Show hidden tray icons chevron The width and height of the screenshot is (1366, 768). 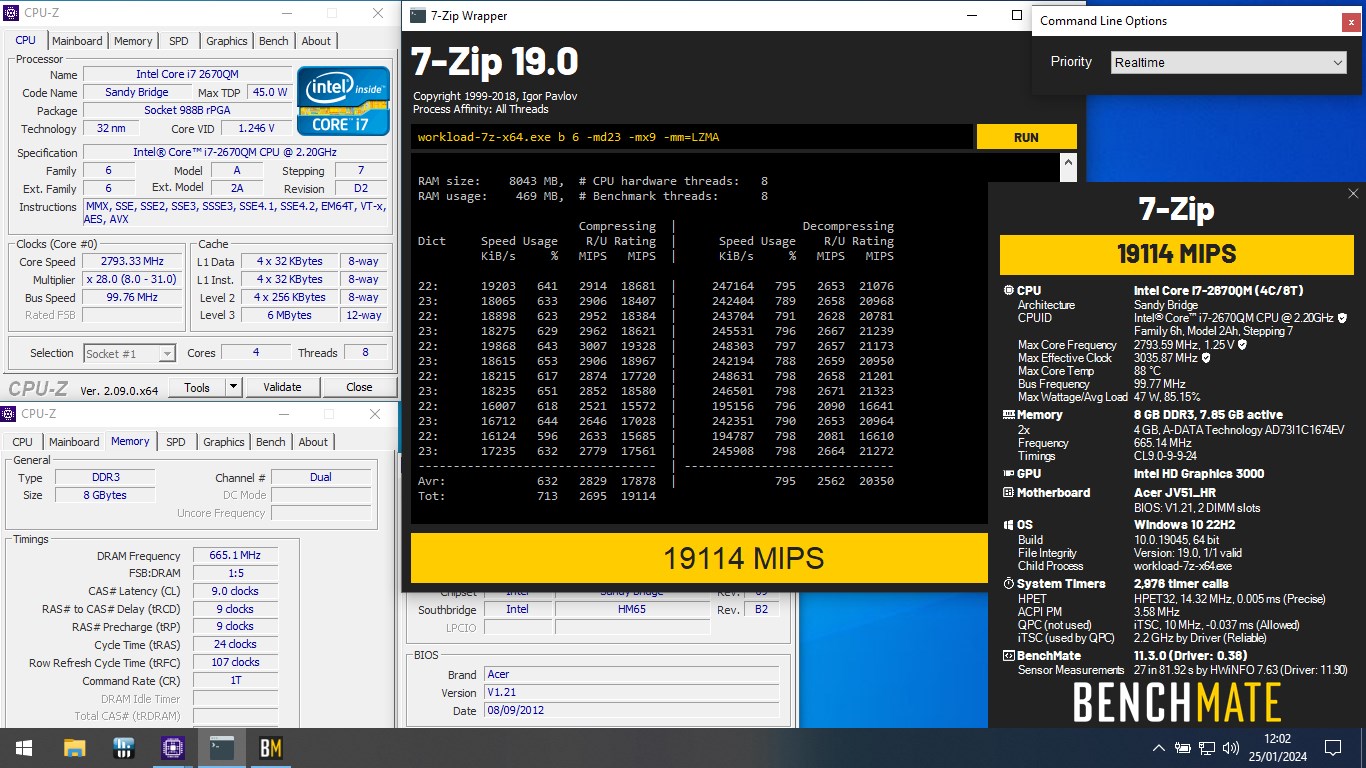point(1159,748)
